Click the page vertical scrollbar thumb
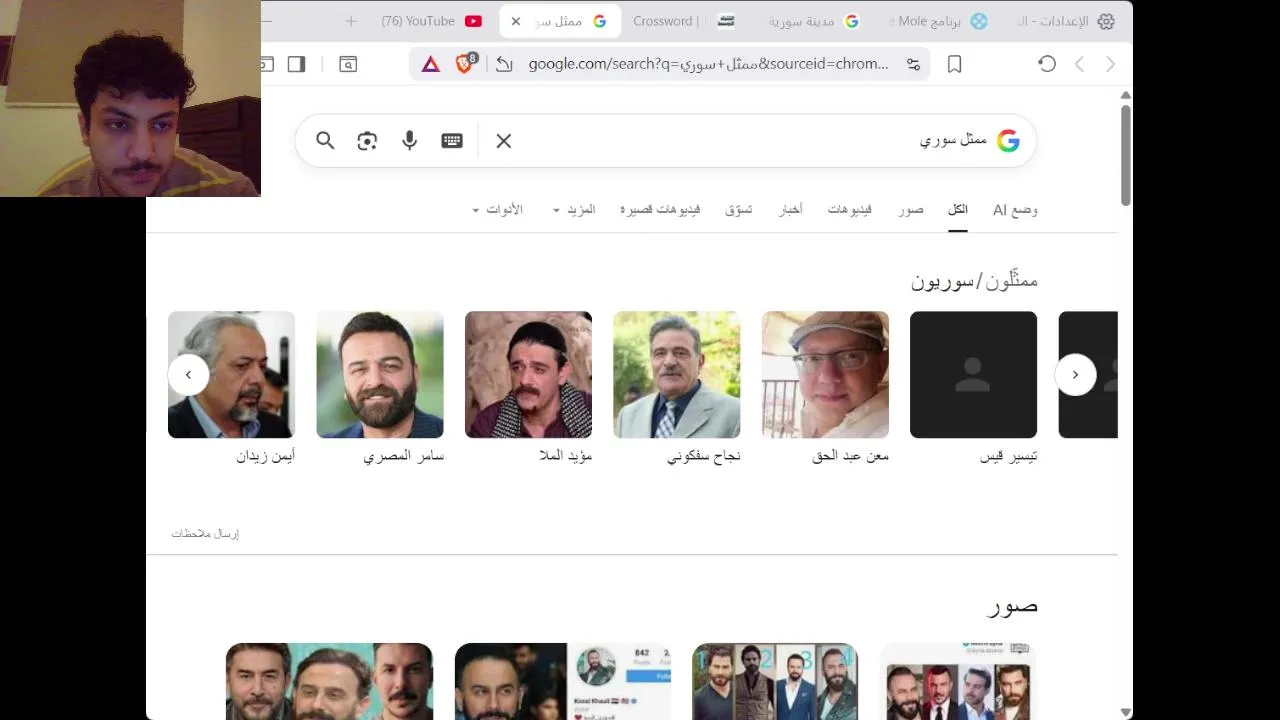The width and height of the screenshot is (1280, 720). (x=1125, y=155)
